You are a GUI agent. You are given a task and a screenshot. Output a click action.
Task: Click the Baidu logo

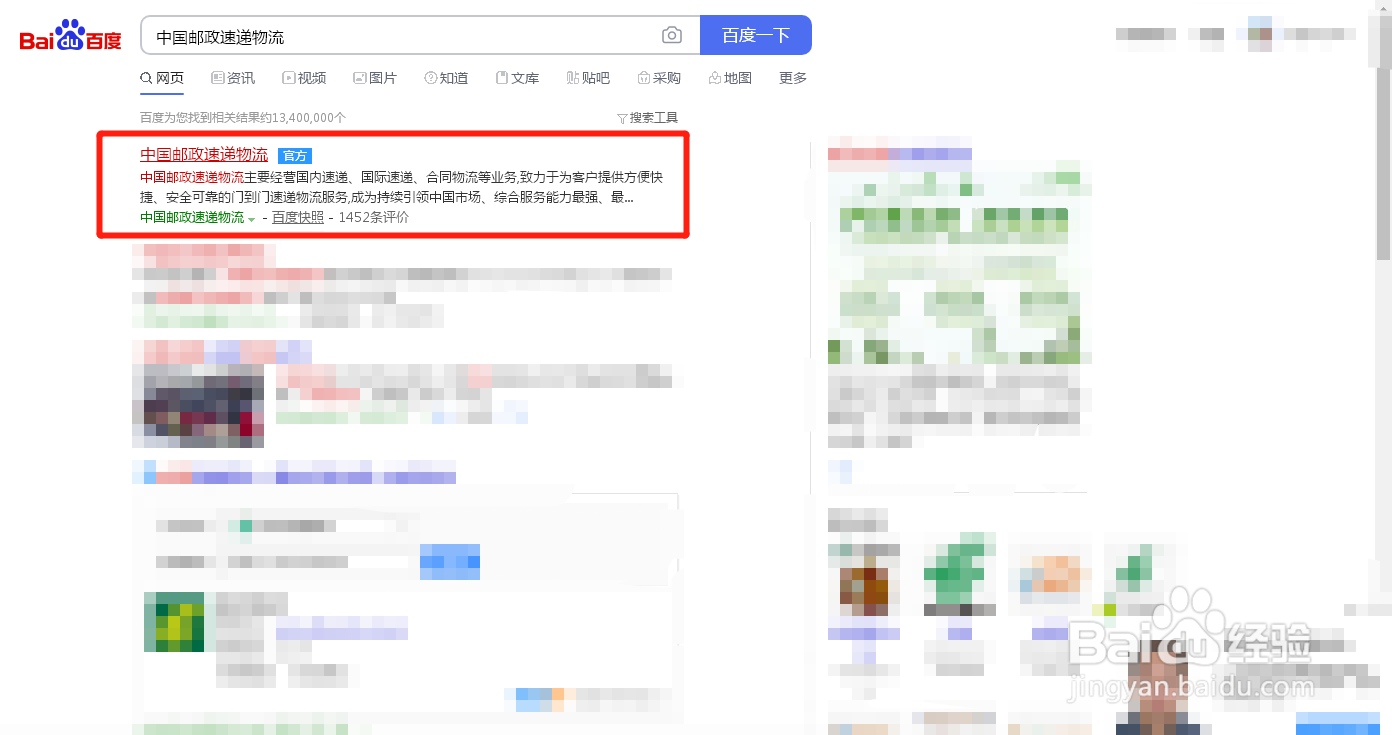71,36
